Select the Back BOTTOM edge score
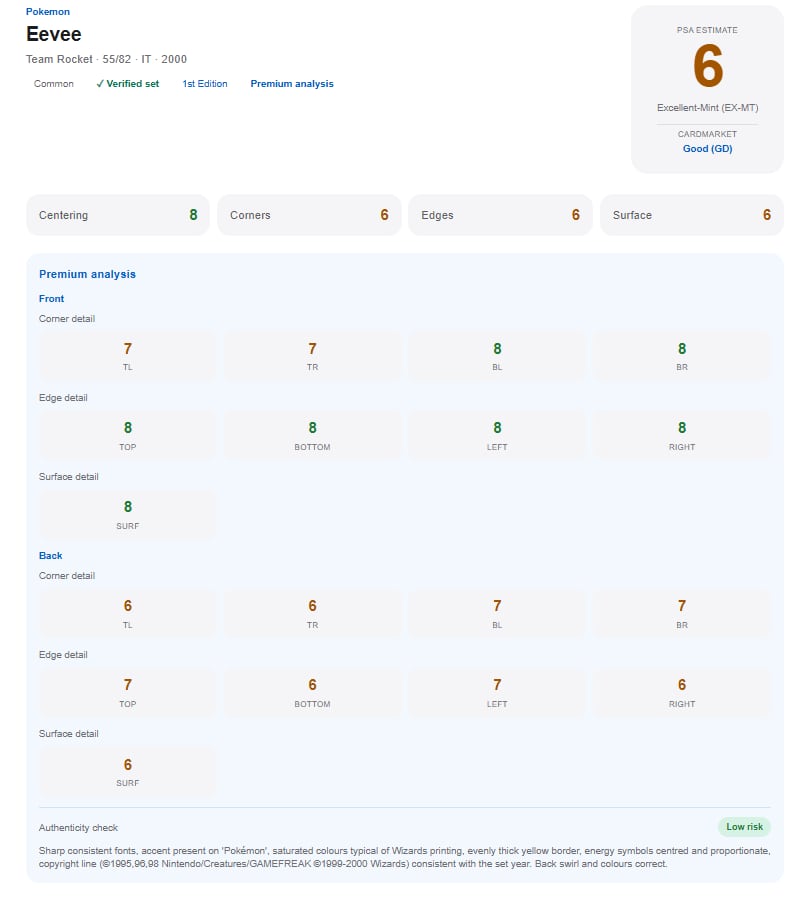This screenshot has width=807, height=897. click(312, 692)
